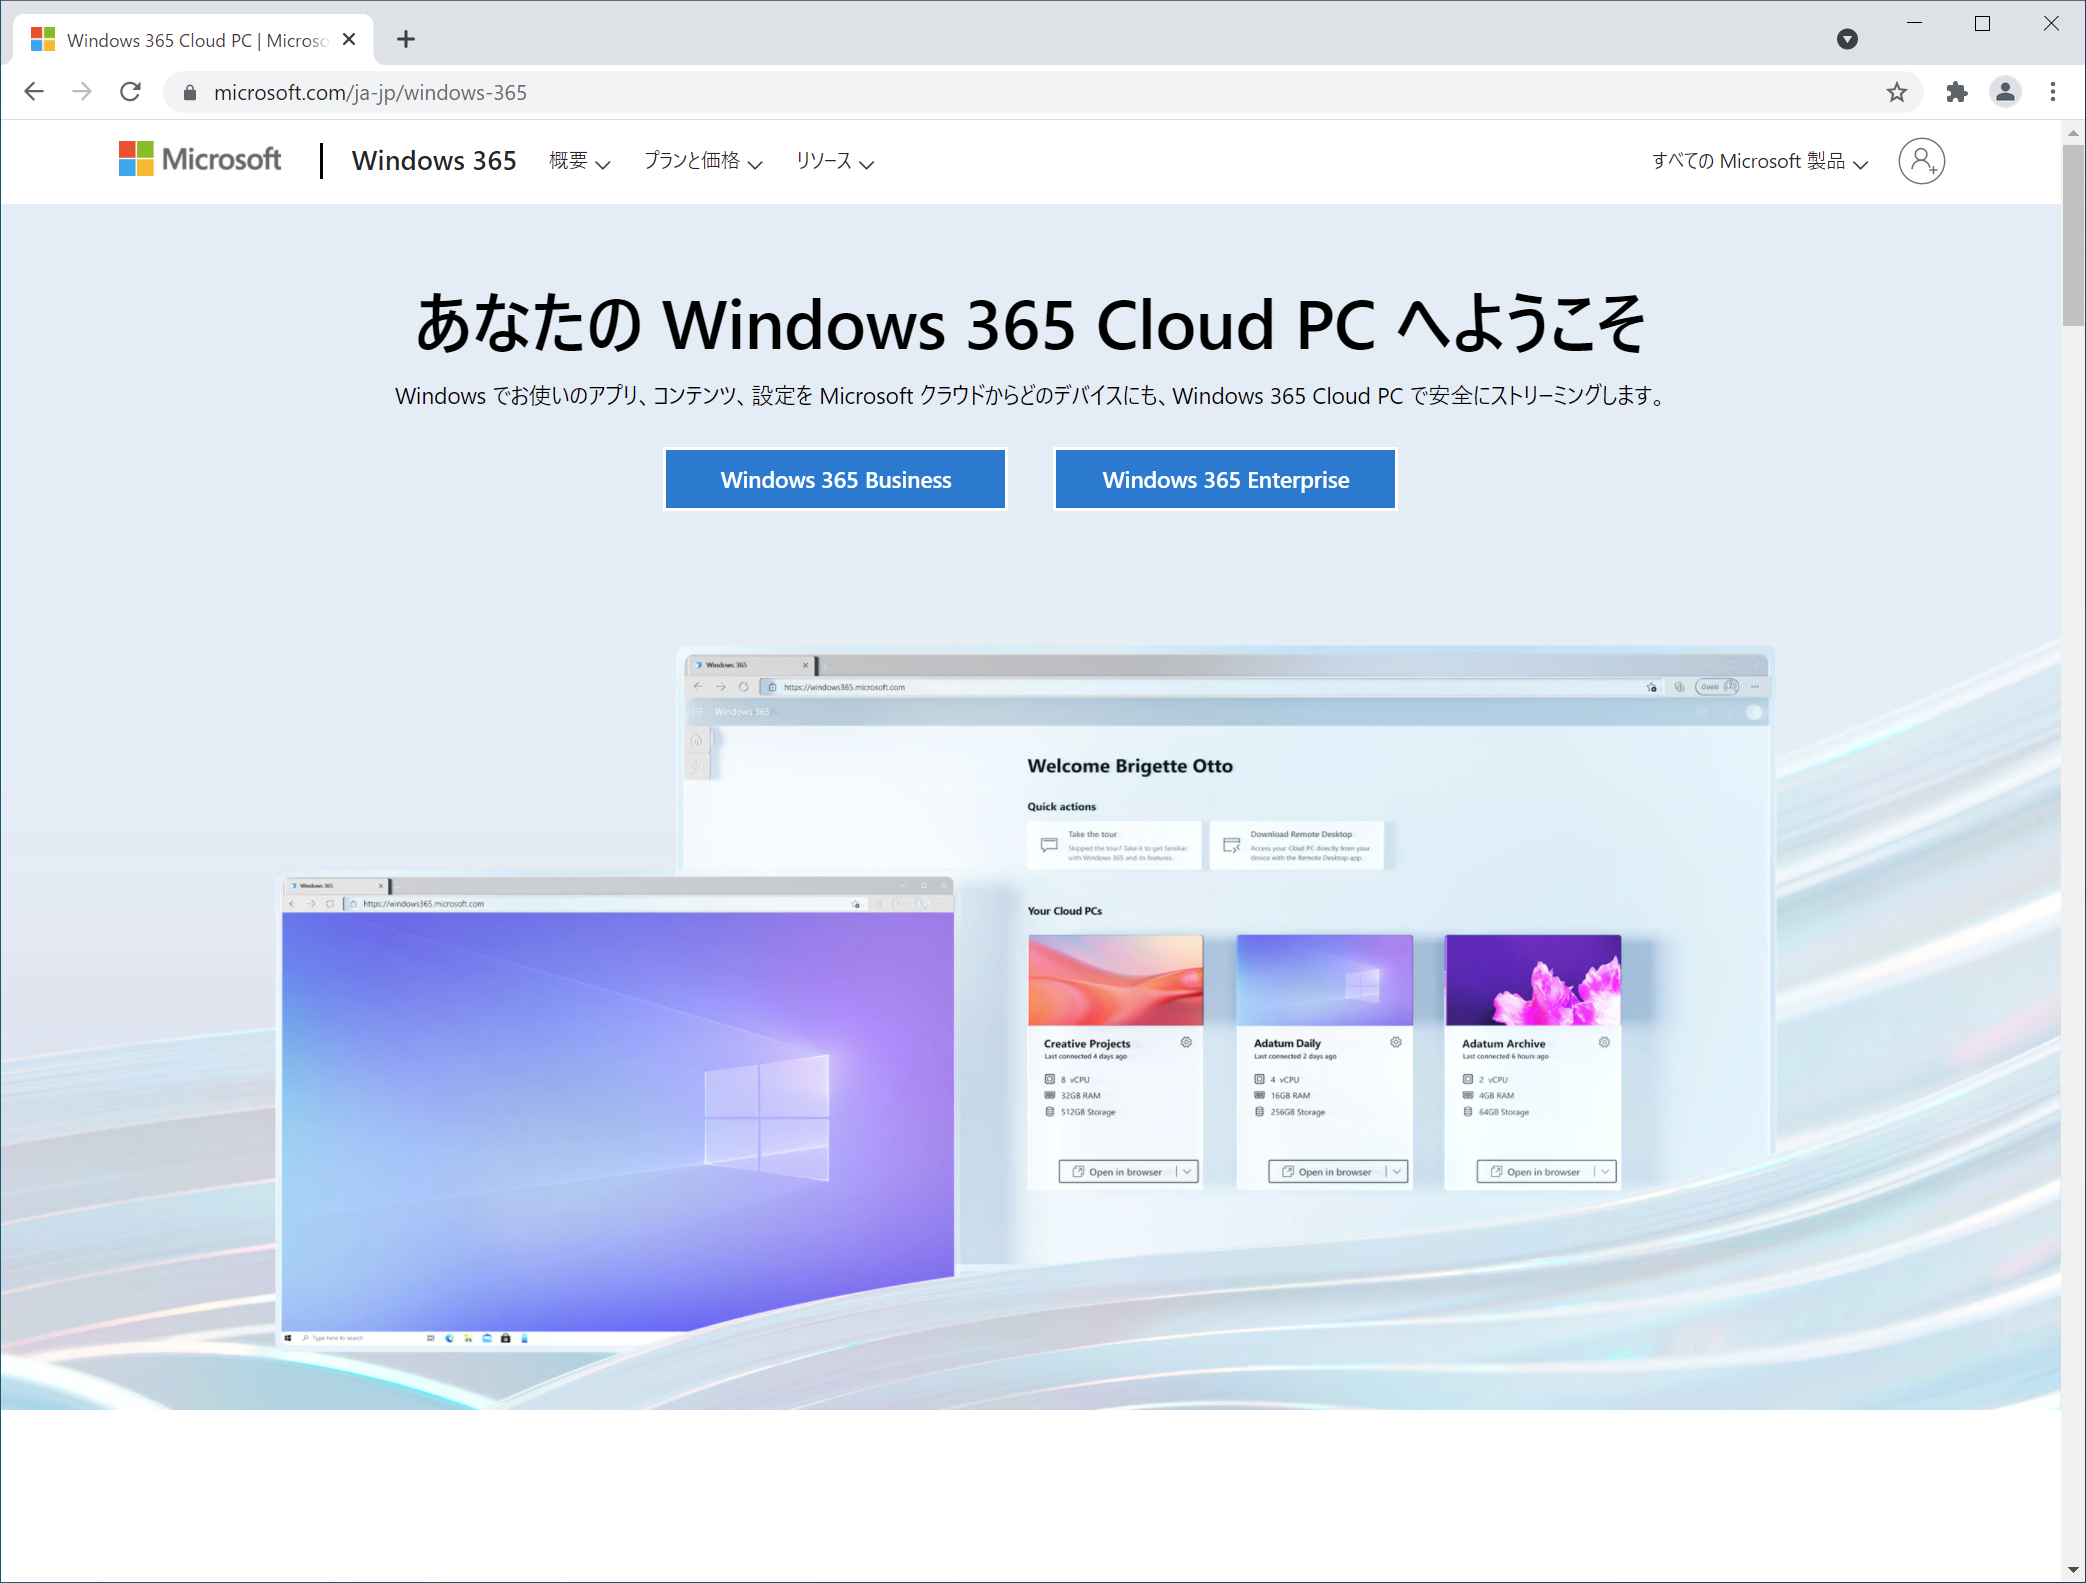
Task: Select the Windows 365 Cloud PC browser tab
Action: (x=195, y=40)
